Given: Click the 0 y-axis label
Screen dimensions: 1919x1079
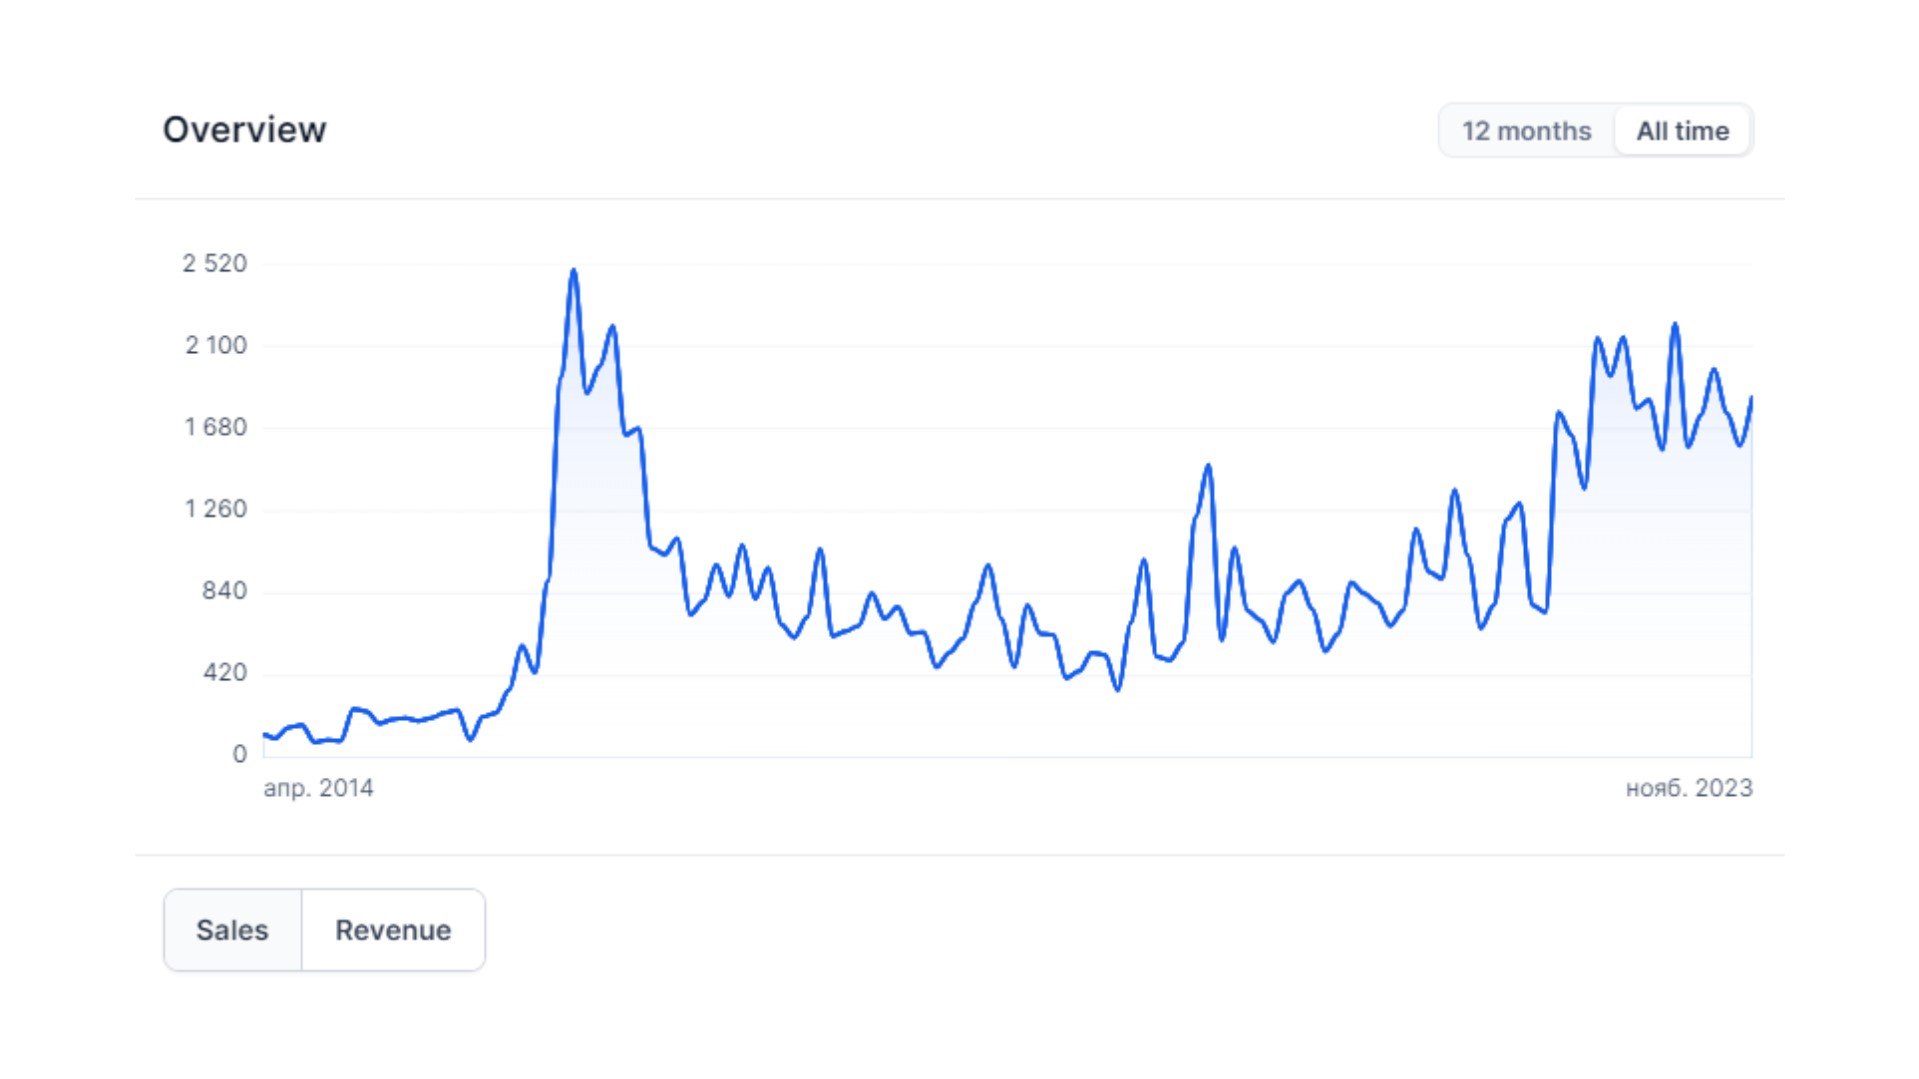Looking at the screenshot, I should tap(240, 754).
